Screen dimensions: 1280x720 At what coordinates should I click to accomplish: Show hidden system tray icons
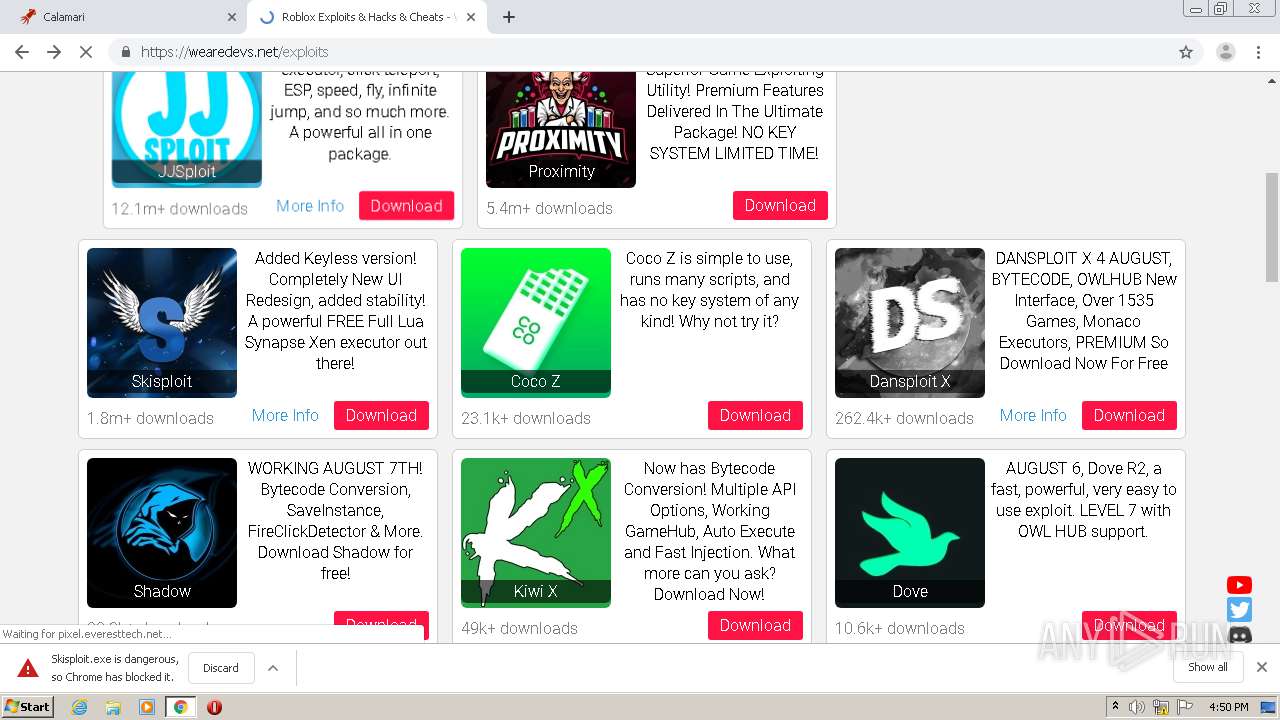click(1115, 707)
